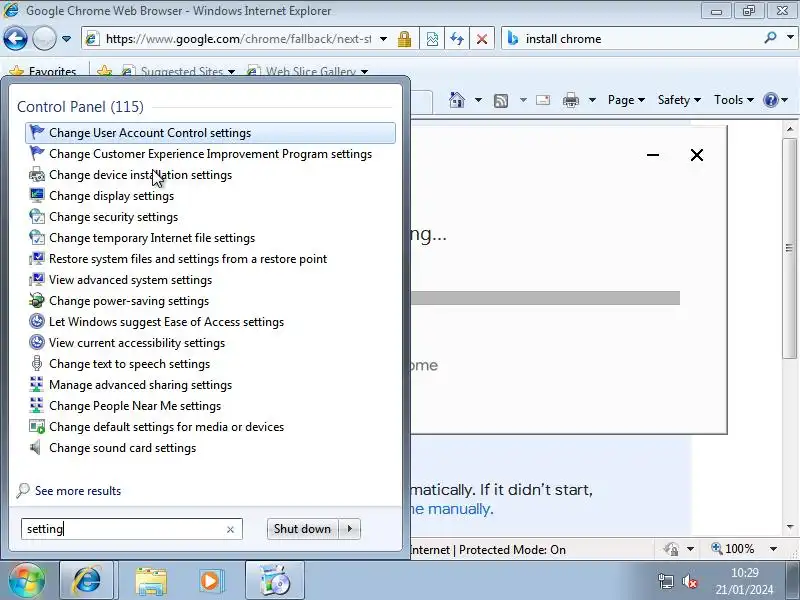800x600 pixels.
Task: Click the Shut down button
Action: 303,529
